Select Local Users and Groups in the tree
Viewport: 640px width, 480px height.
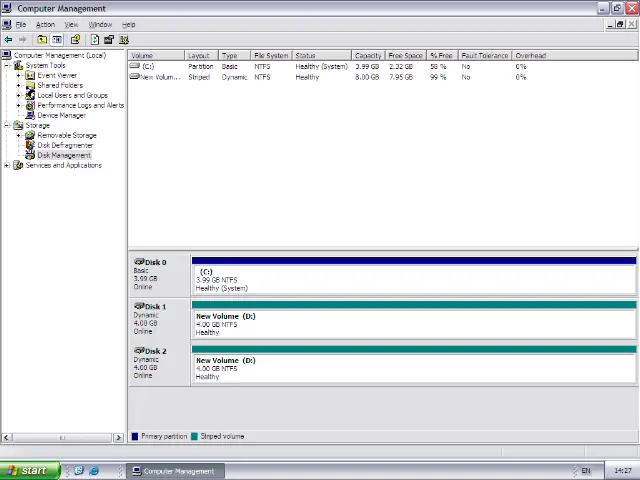73,96
